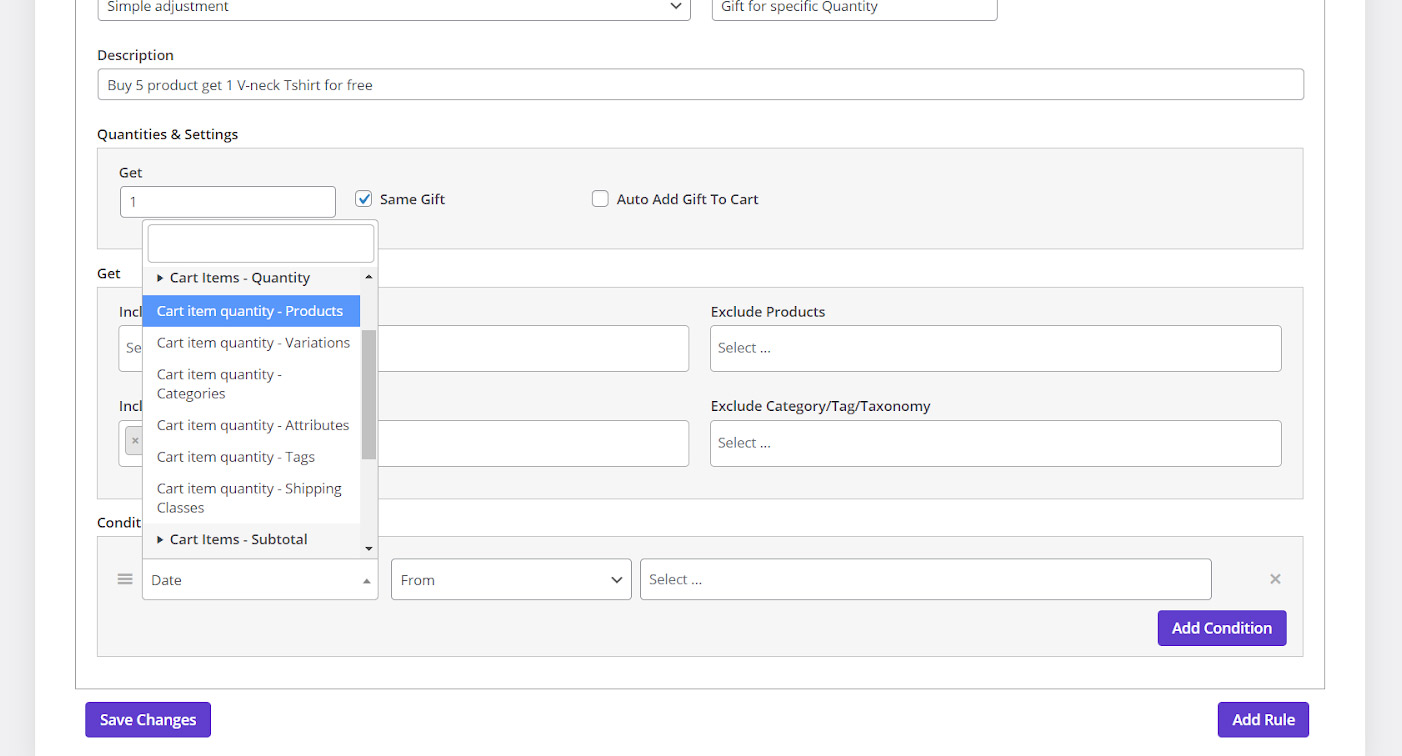Choose Cart item quantity - Variations
The image size is (1402, 756).
click(x=253, y=343)
